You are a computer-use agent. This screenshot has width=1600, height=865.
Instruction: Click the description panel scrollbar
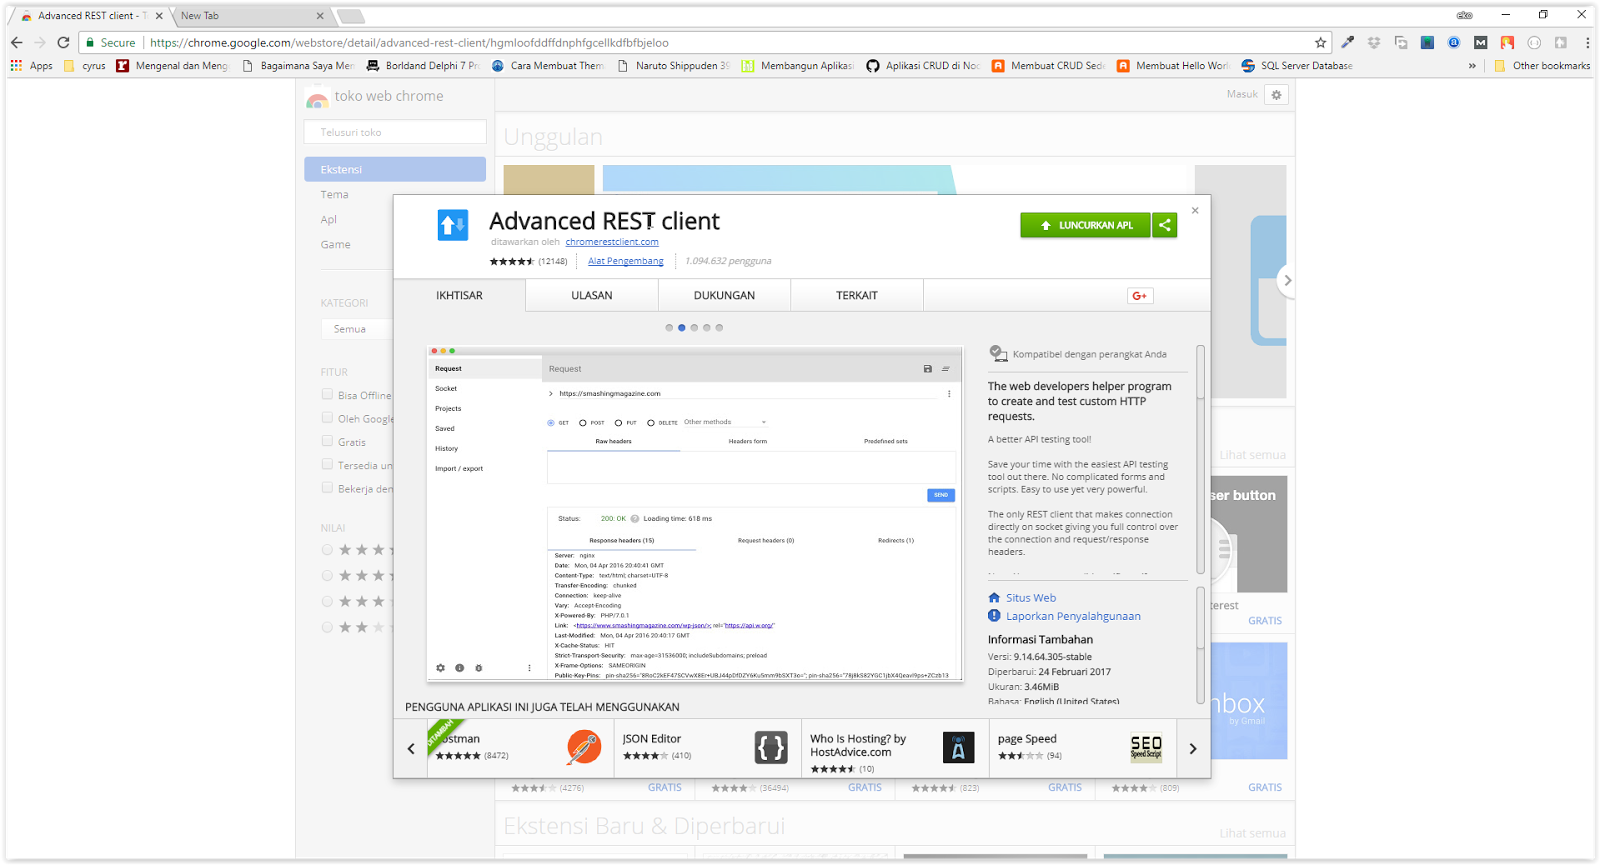click(1201, 460)
